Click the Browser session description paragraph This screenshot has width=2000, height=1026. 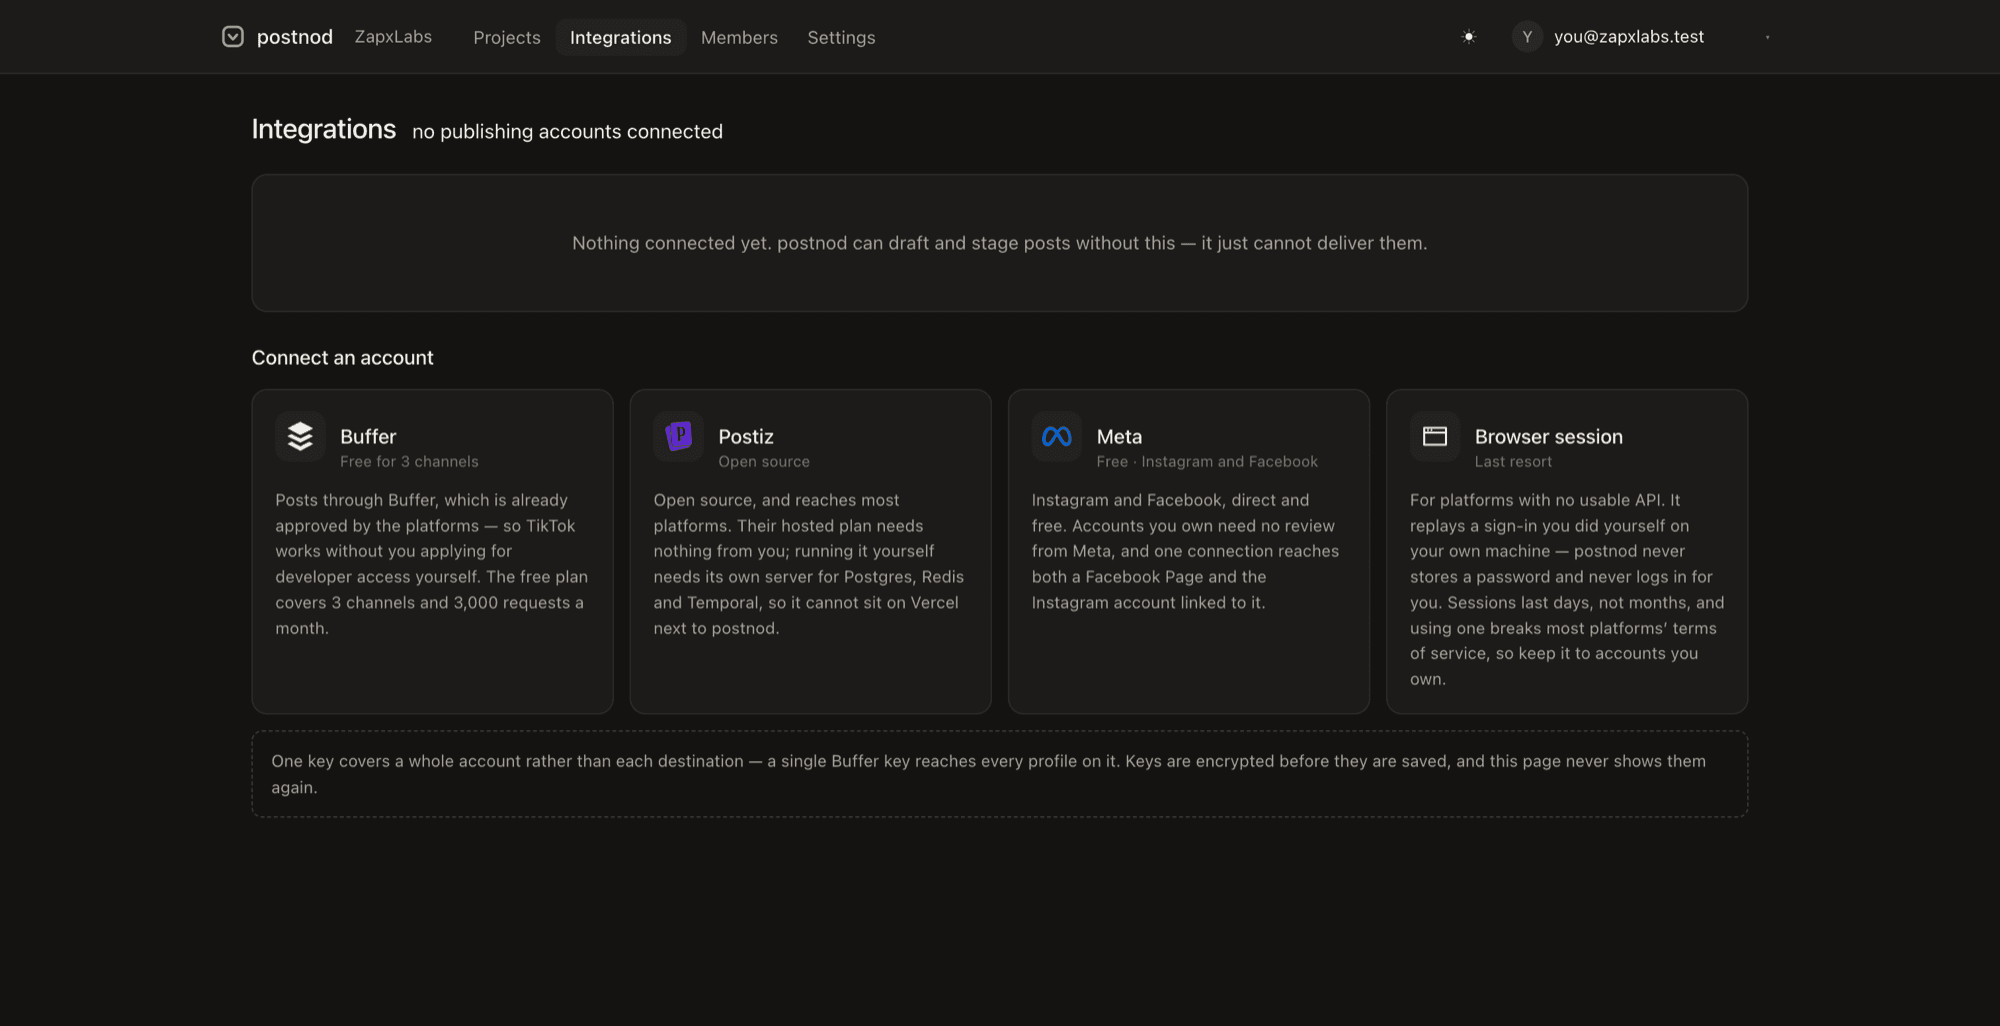point(1567,590)
